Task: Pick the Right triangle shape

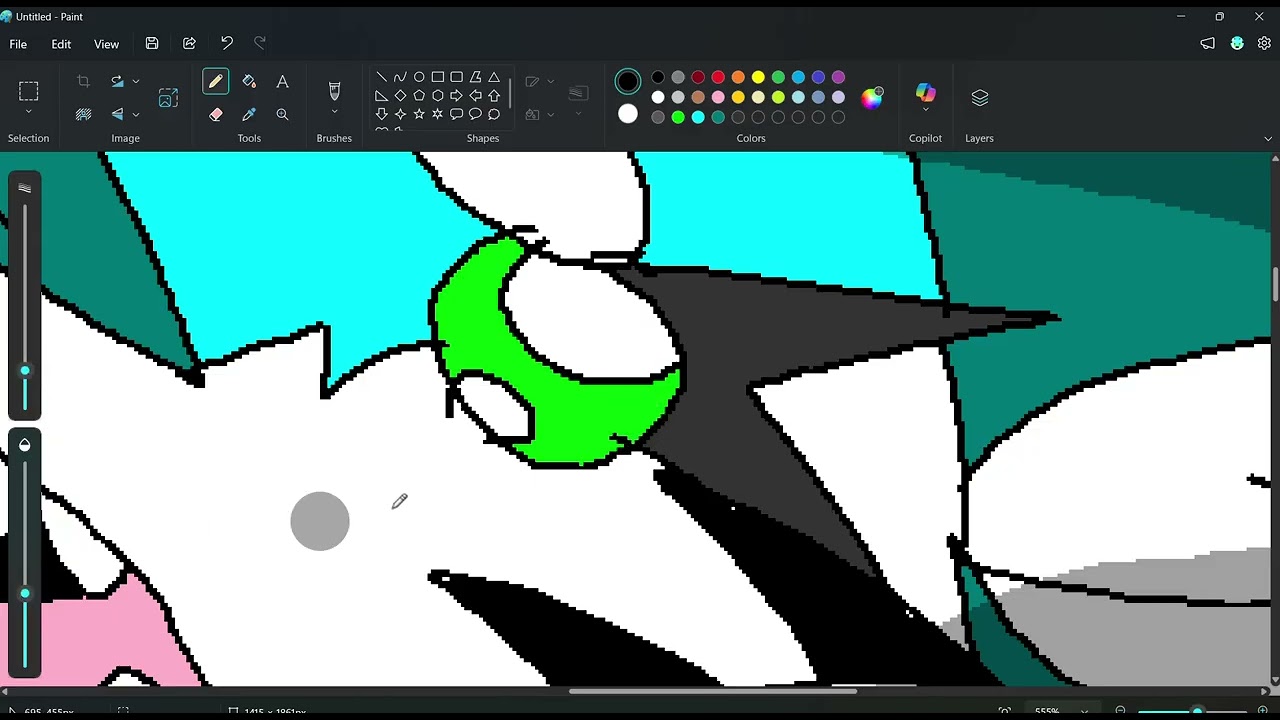Action: (x=381, y=96)
